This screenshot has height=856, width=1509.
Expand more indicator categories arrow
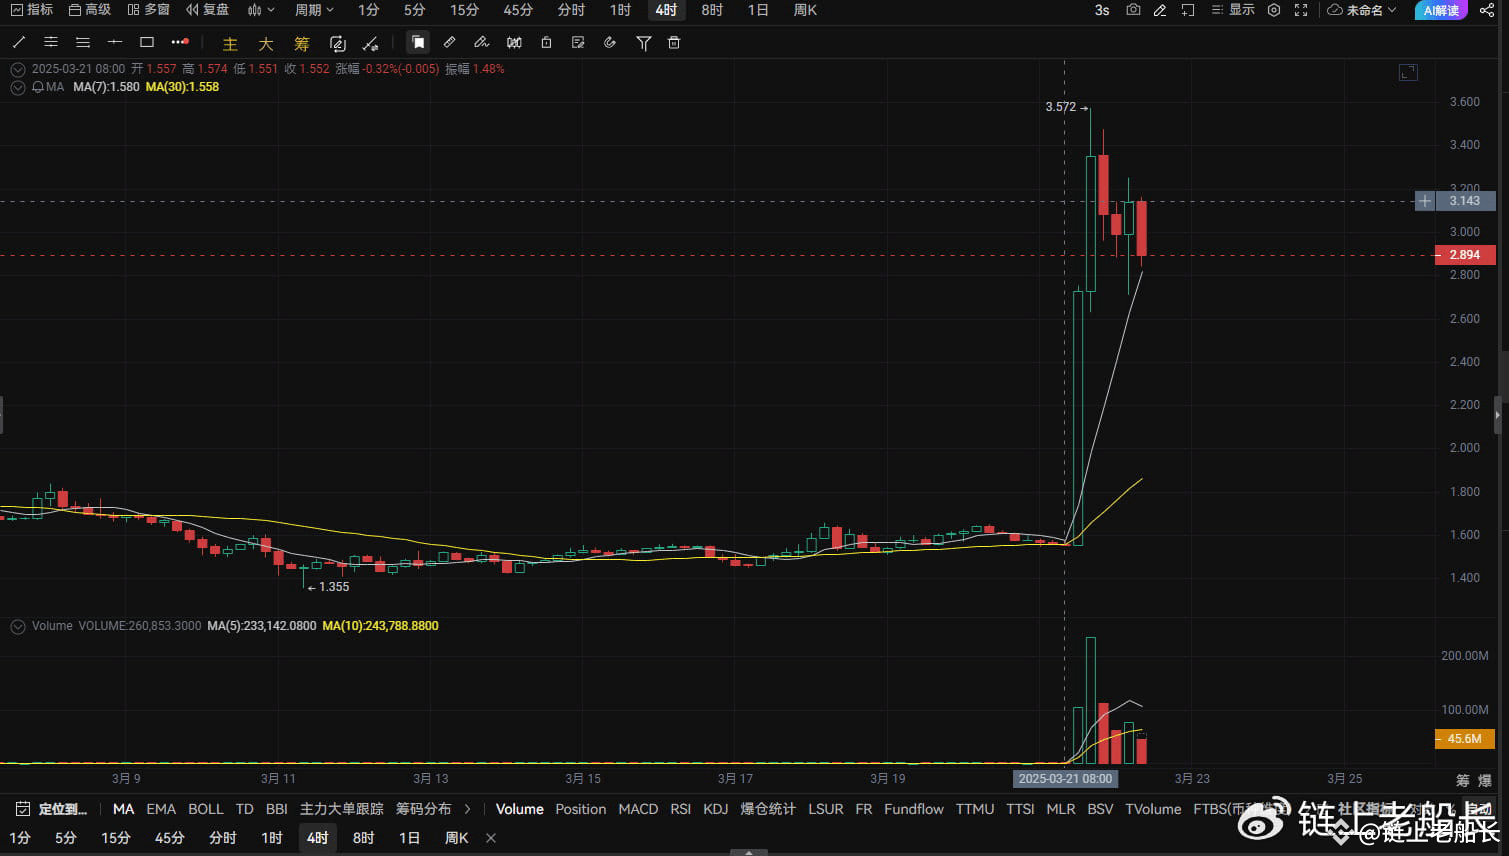point(467,809)
